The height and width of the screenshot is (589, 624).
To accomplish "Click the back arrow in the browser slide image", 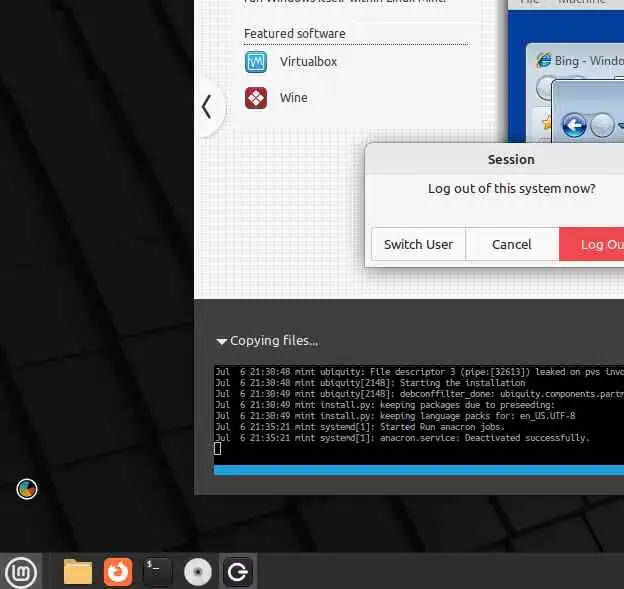I will (x=573, y=126).
